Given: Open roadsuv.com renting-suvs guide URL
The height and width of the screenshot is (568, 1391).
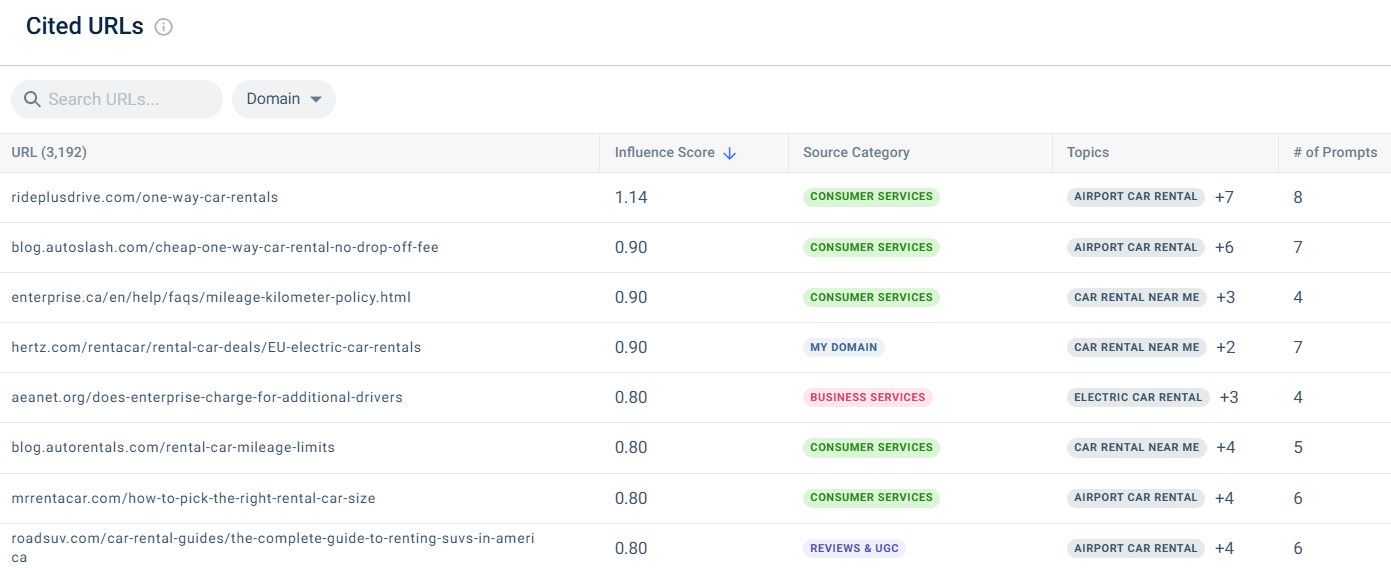Looking at the screenshot, I should pyautogui.click(x=273, y=548).
